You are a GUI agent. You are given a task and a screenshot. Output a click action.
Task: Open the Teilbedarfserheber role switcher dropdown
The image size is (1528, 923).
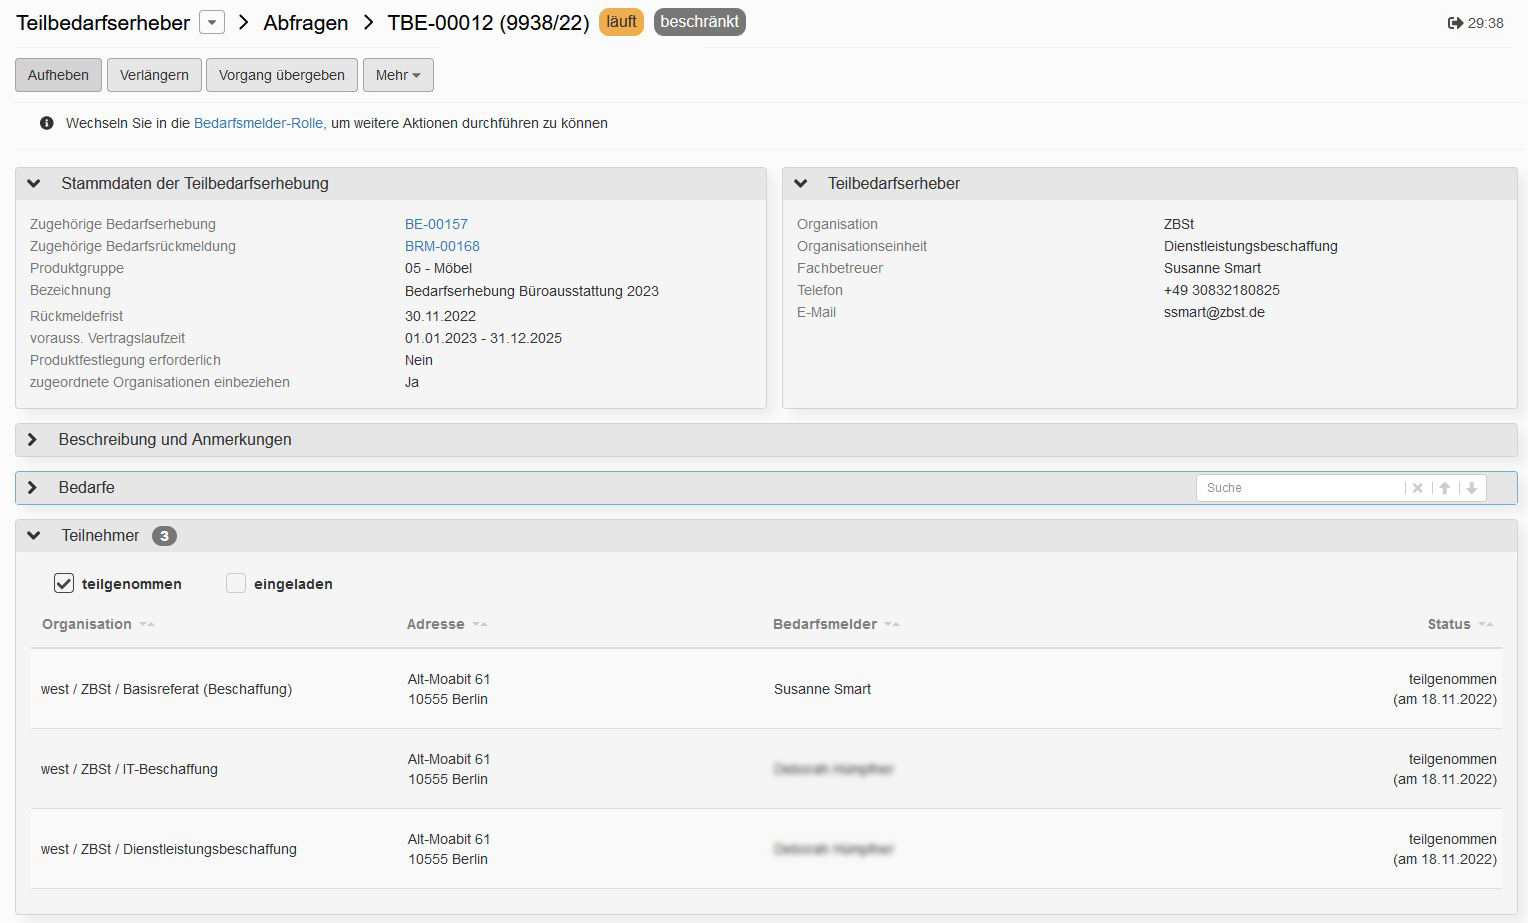click(211, 22)
